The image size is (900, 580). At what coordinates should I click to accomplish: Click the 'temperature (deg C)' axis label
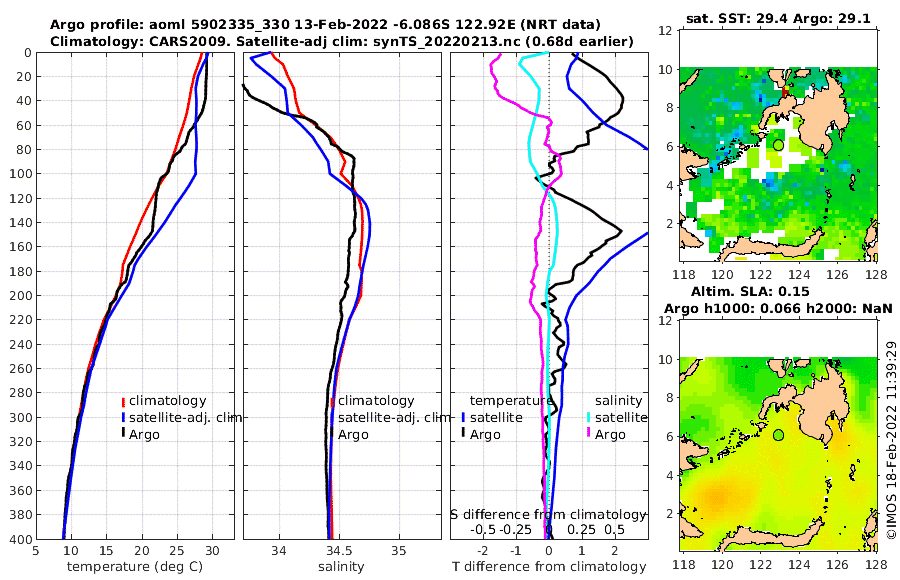point(135,567)
